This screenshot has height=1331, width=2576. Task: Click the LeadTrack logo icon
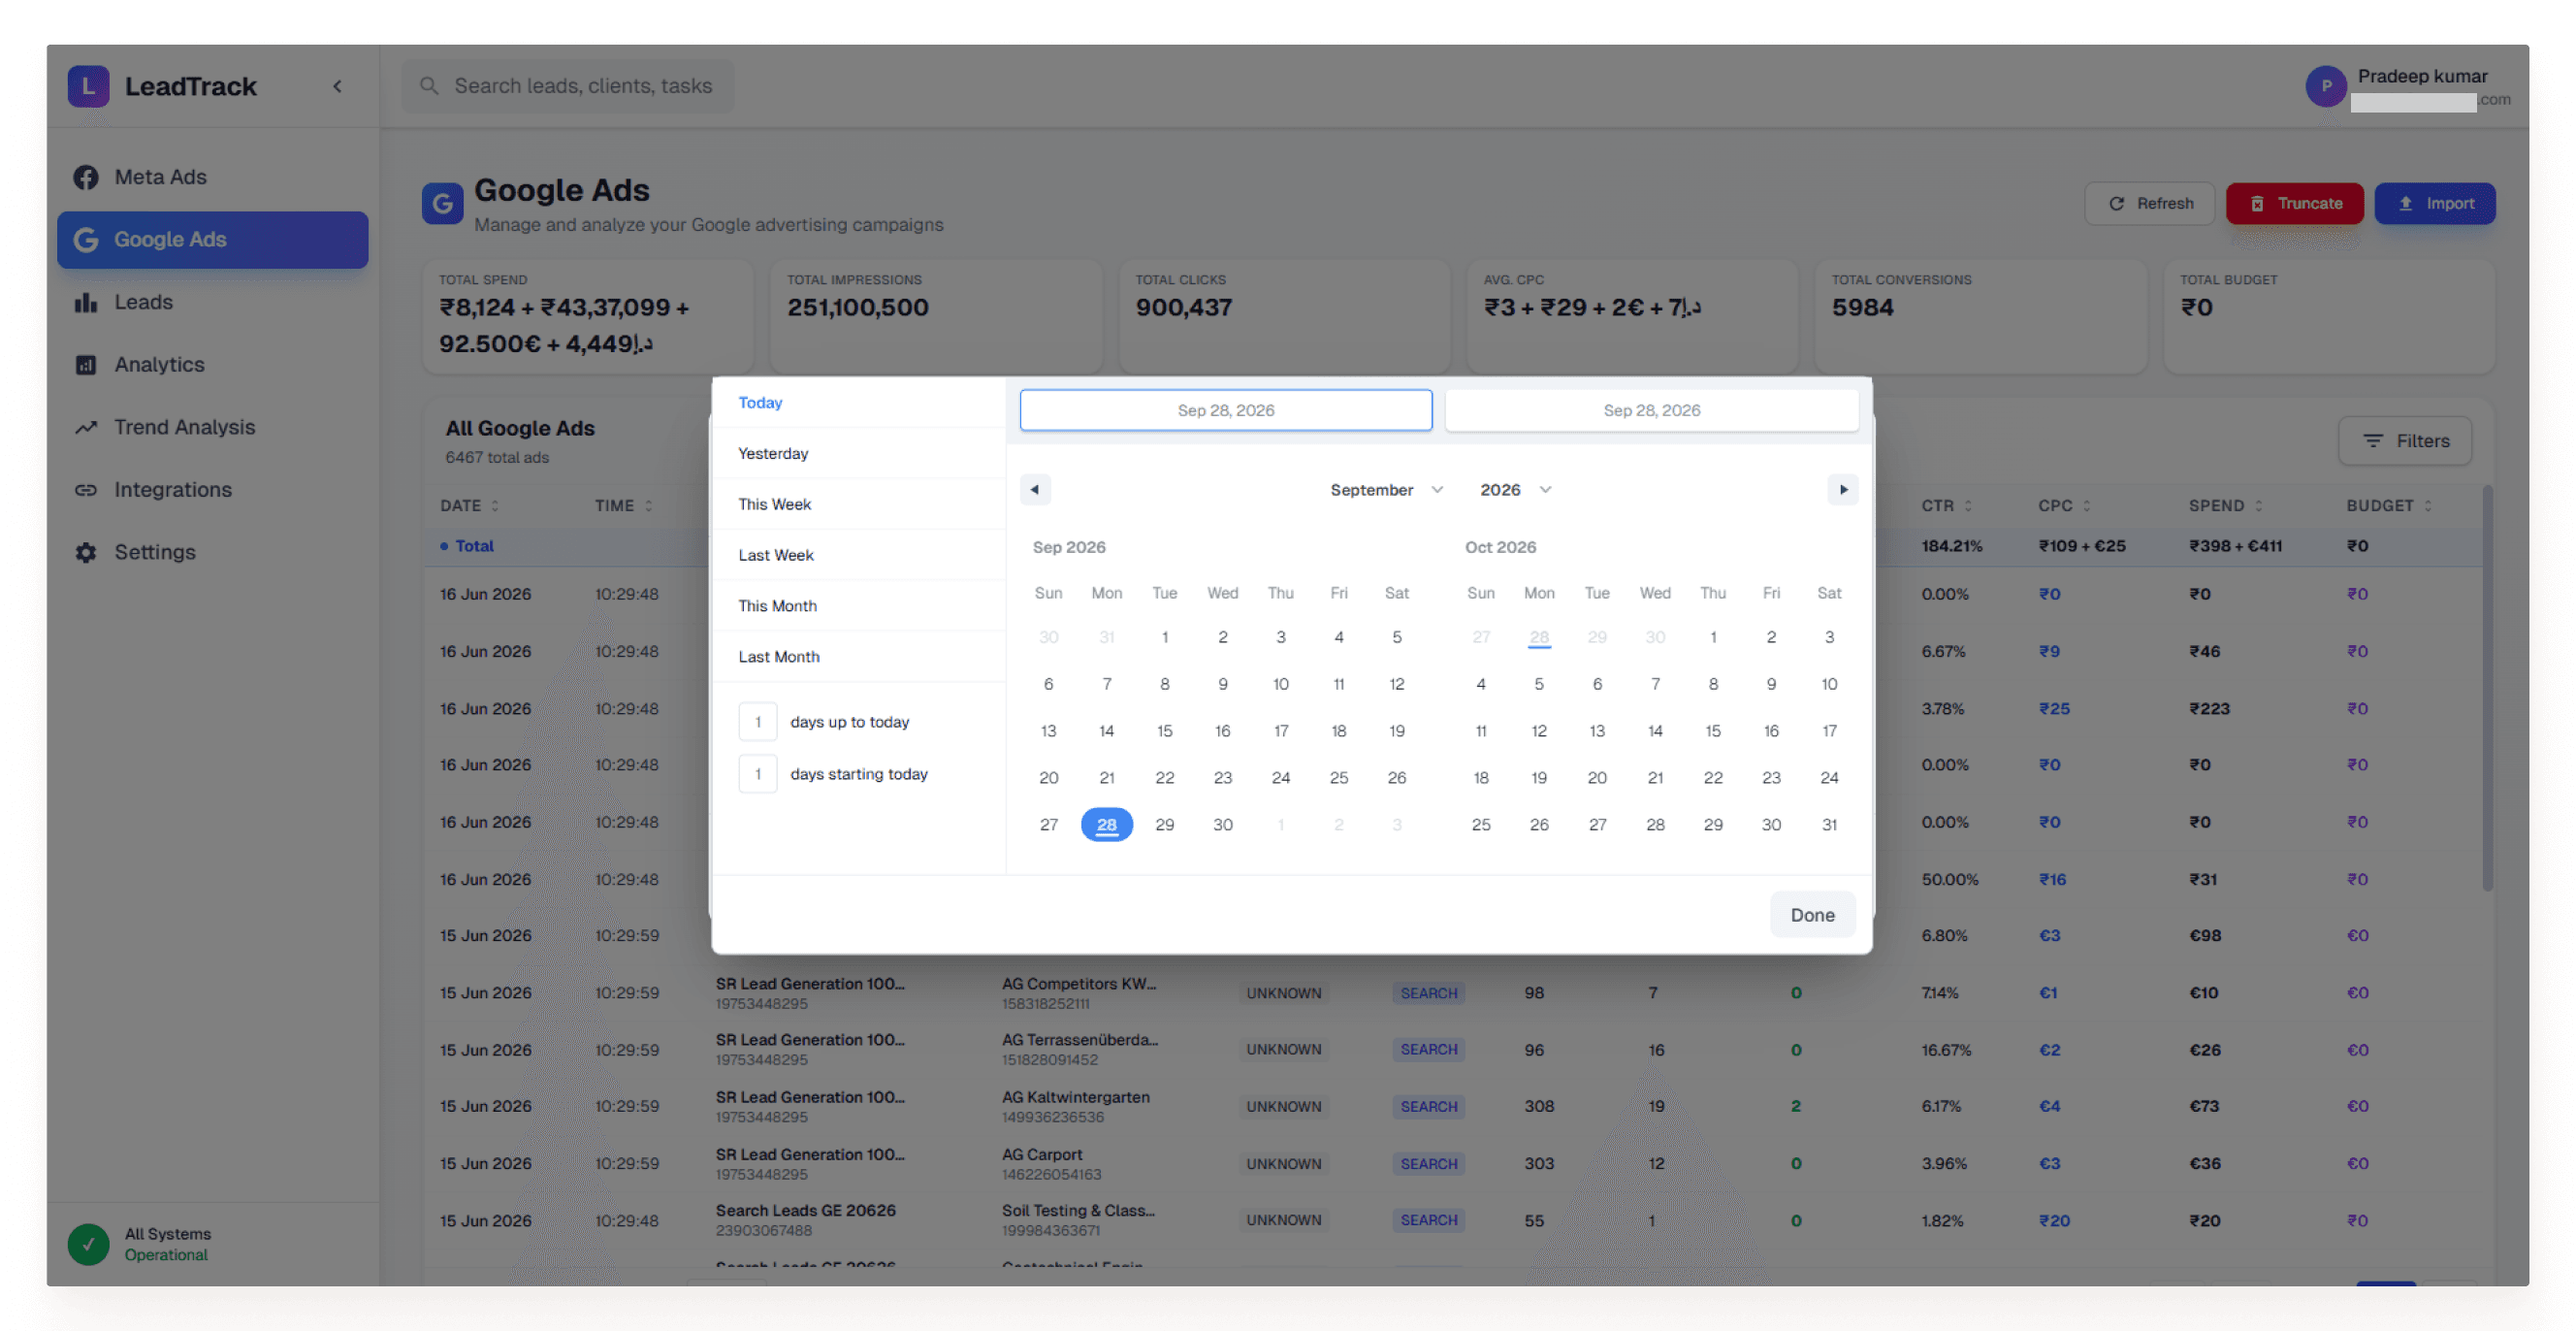(x=88, y=86)
